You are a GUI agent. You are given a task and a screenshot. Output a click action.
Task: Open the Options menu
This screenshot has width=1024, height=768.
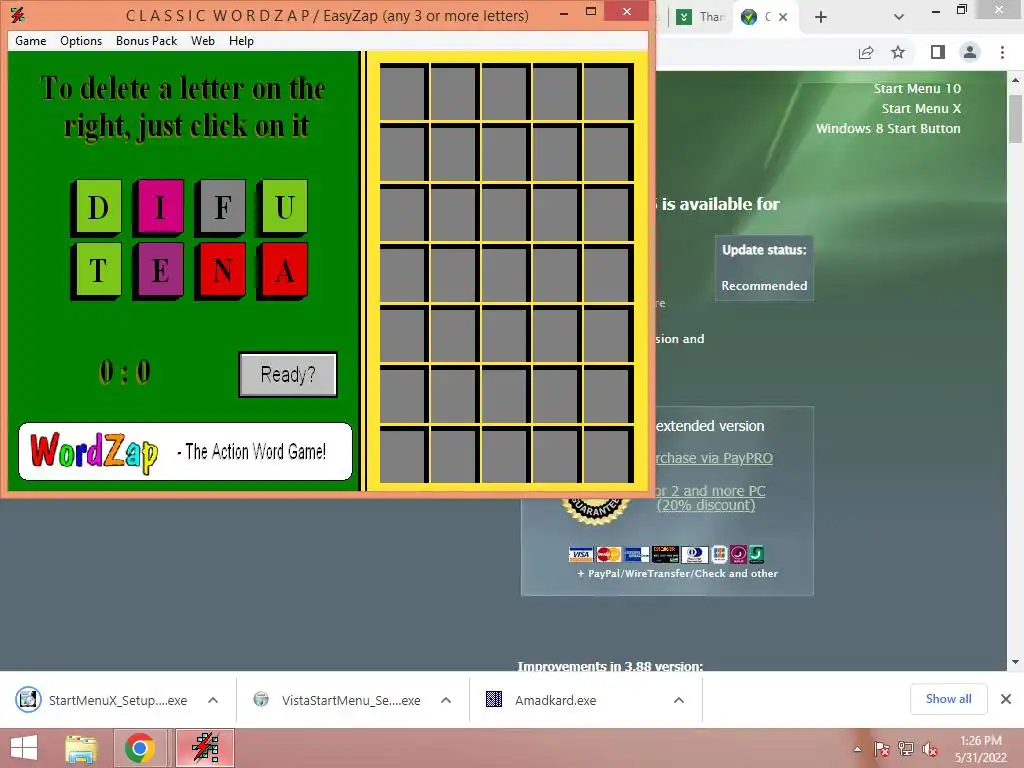coord(81,40)
